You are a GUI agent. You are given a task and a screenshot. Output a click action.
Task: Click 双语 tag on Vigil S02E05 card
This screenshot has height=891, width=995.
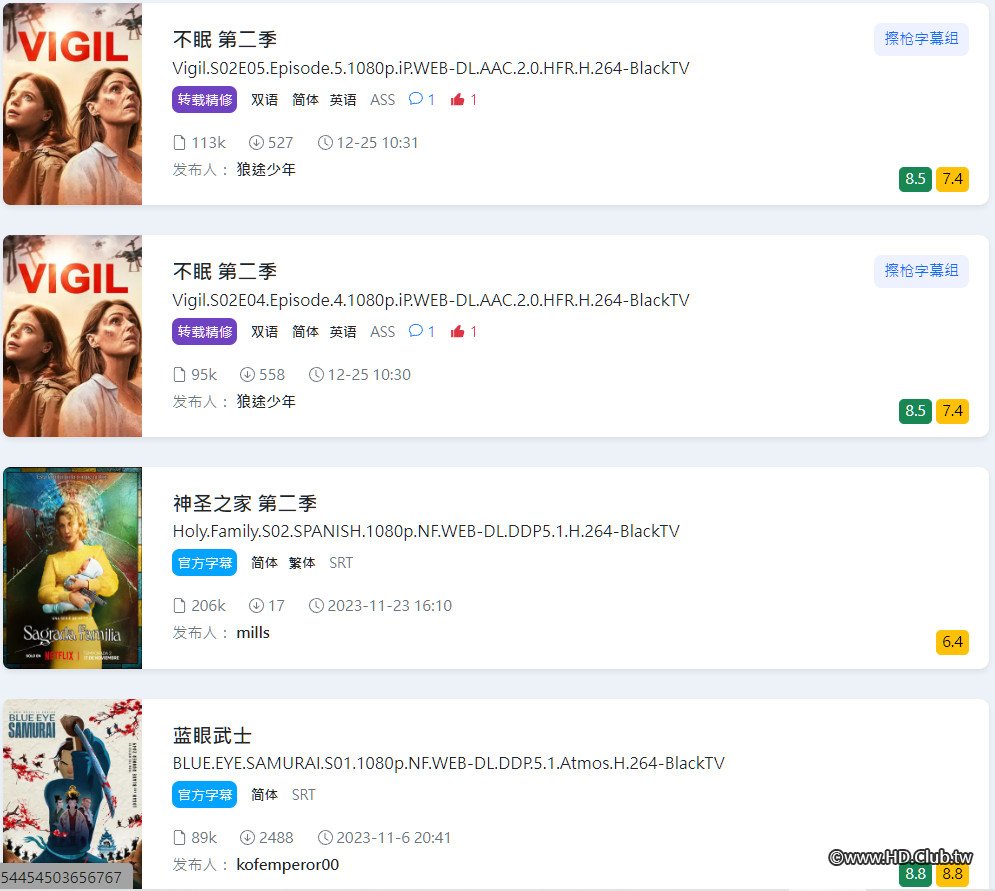265,100
